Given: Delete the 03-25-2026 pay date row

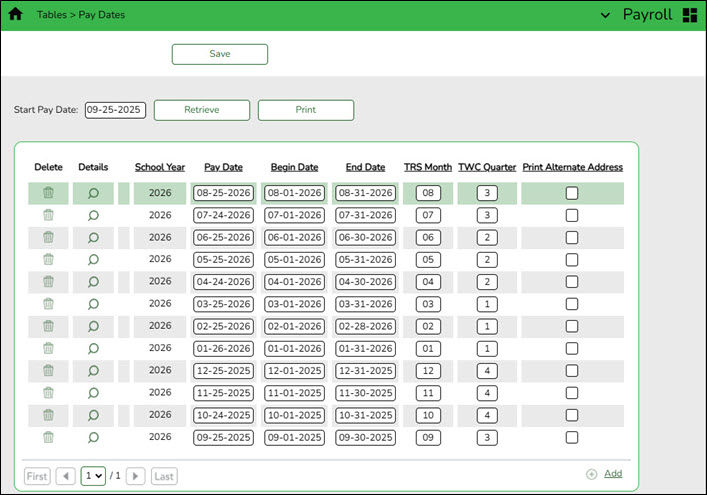Looking at the screenshot, I should pyautogui.click(x=48, y=304).
